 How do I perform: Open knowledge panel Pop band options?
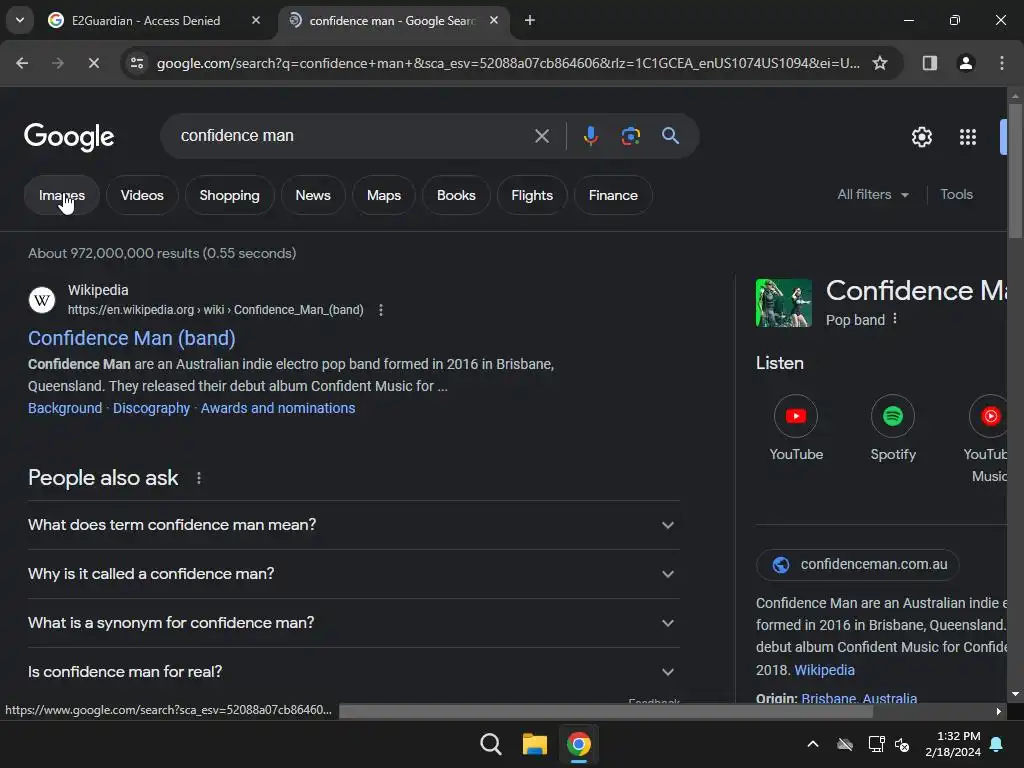point(895,319)
